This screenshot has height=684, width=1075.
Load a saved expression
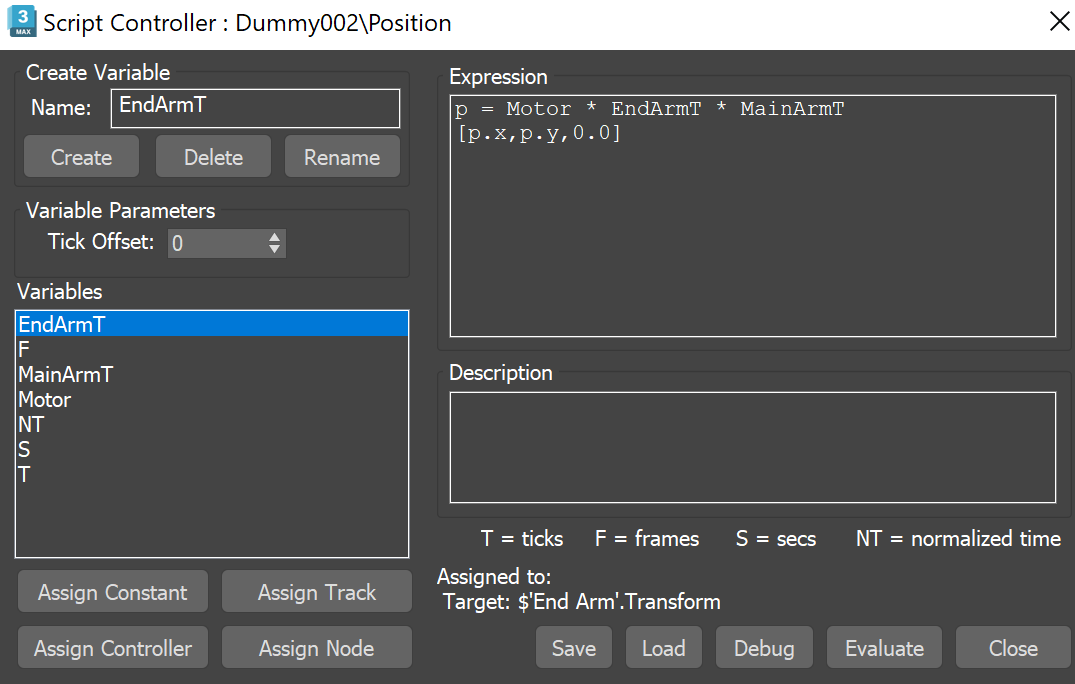click(x=663, y=647)
